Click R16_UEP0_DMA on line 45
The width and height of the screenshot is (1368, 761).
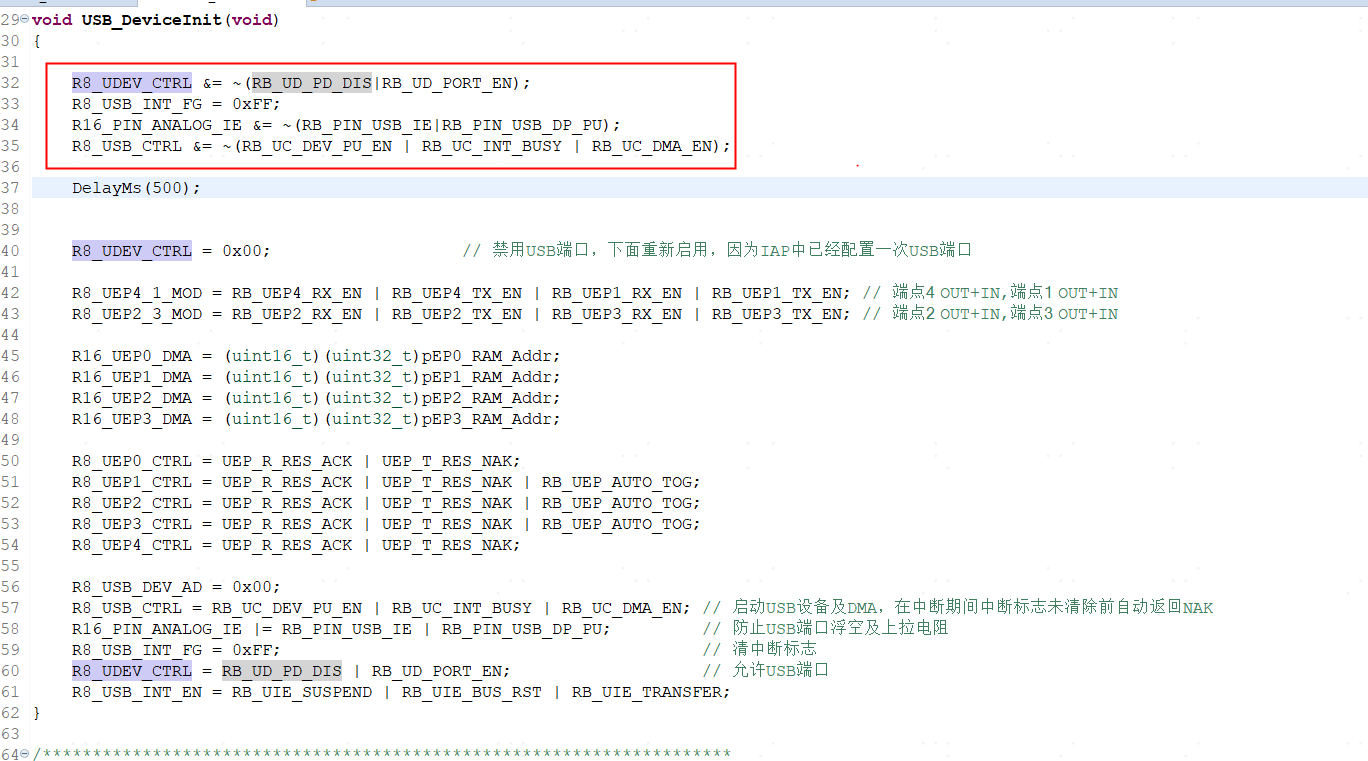click(131, 356)
